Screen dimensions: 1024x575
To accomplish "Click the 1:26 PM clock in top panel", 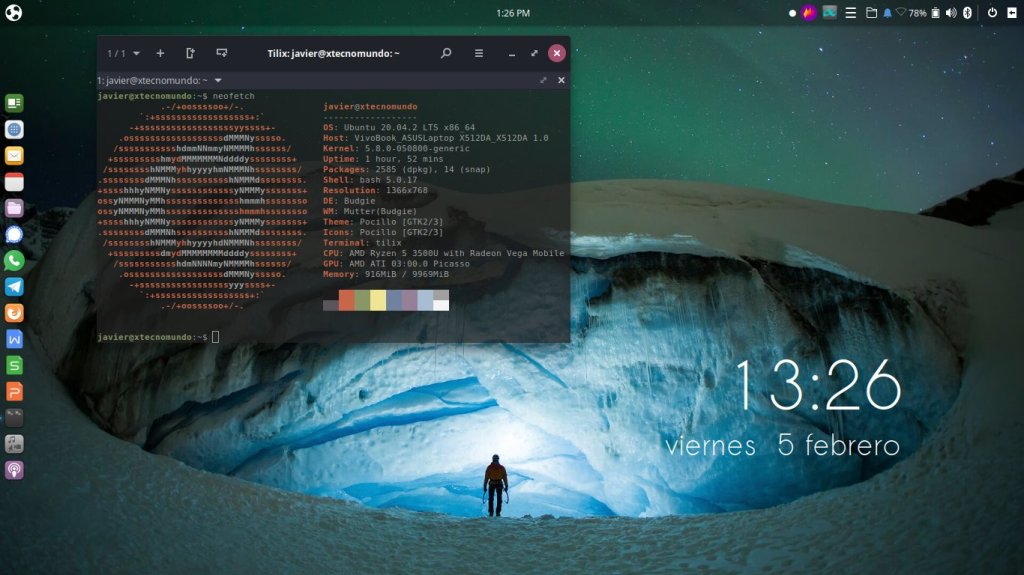I will (512, 13).
